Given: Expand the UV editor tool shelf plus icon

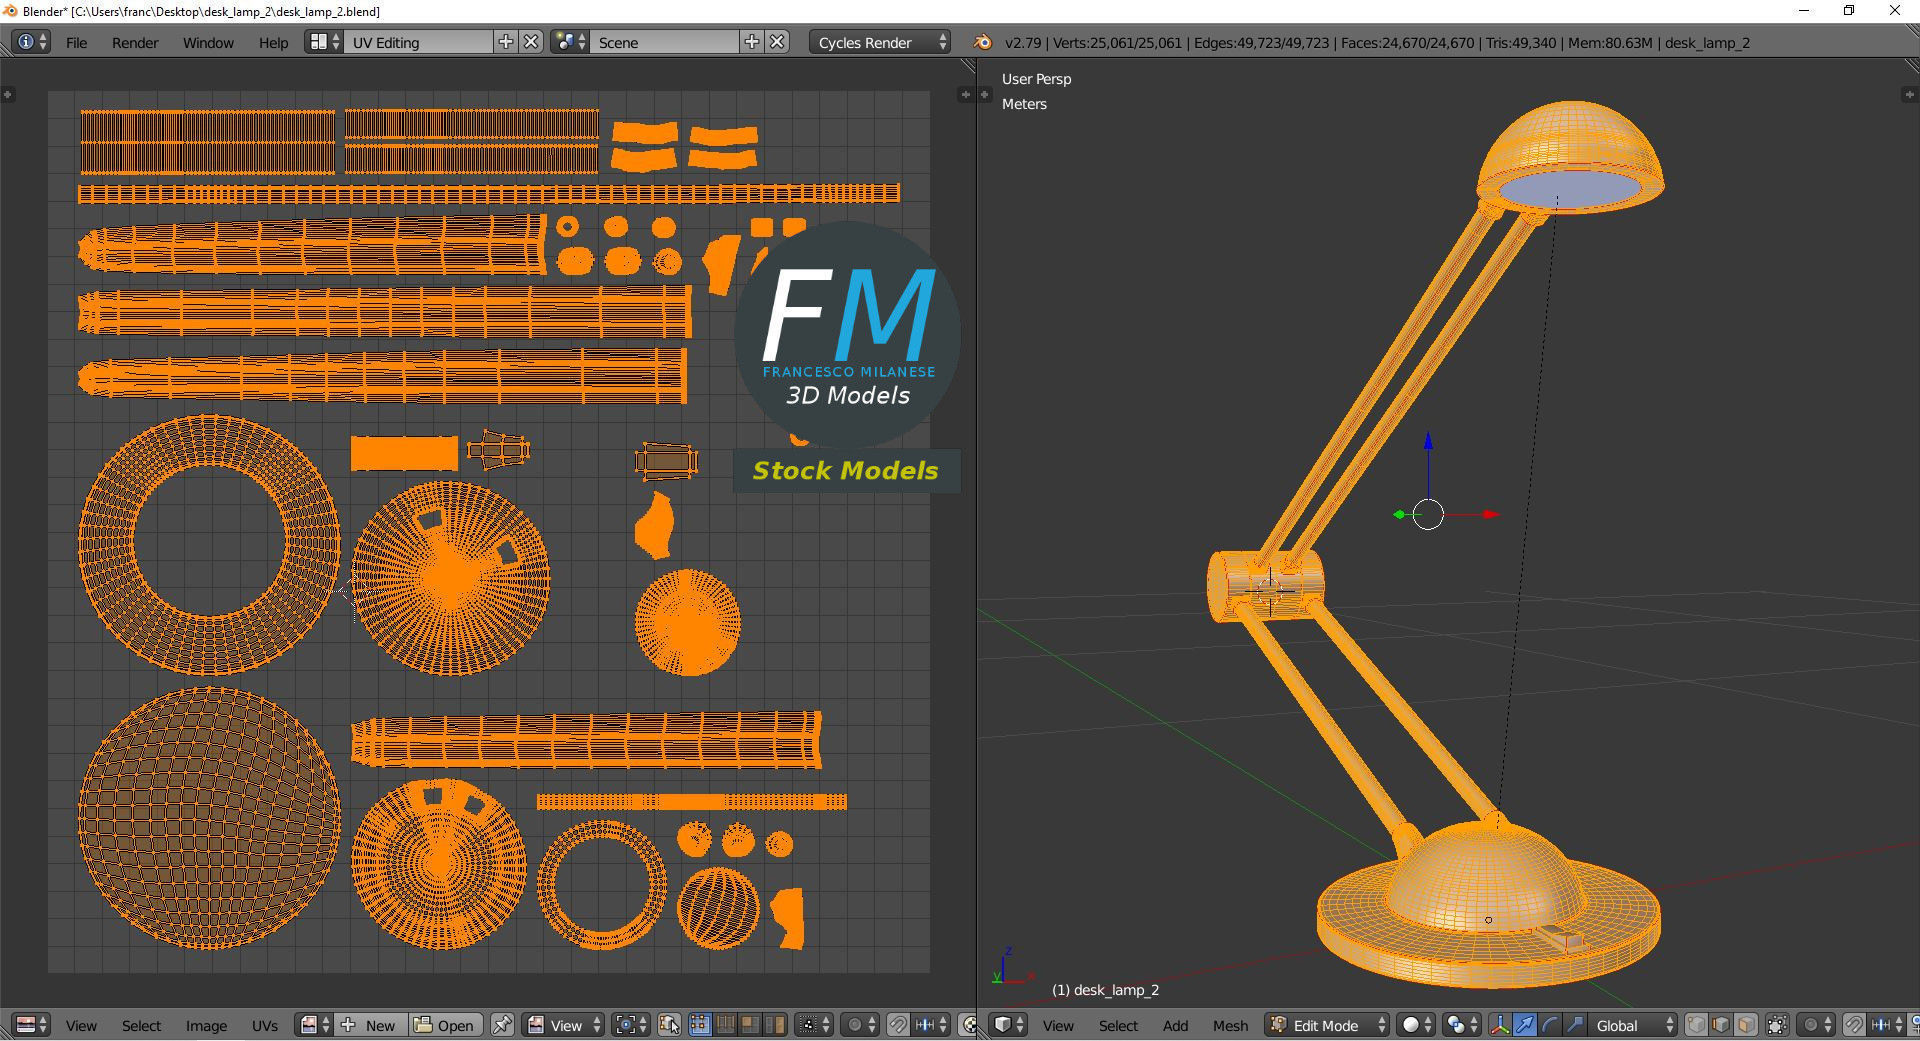Looking at the screenshot, I should point(8,94).
